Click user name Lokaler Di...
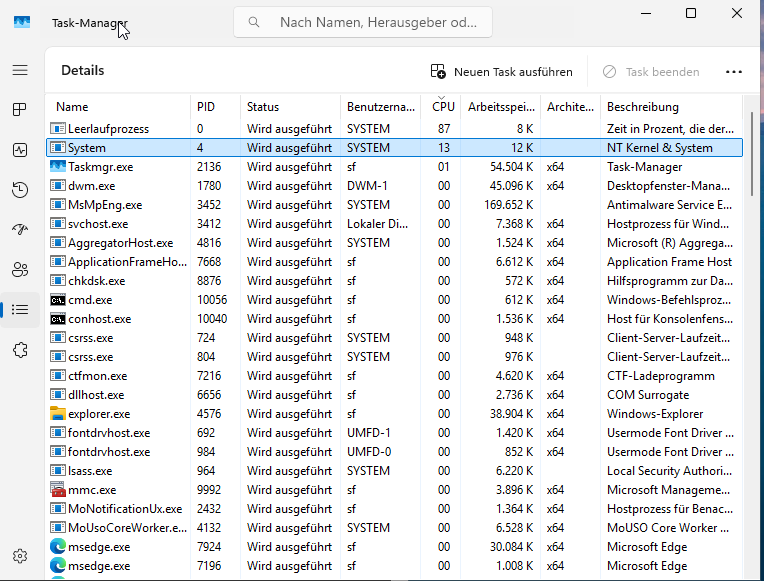The width and height of the screenshot is (764, 581). click(x=378, y=224)
